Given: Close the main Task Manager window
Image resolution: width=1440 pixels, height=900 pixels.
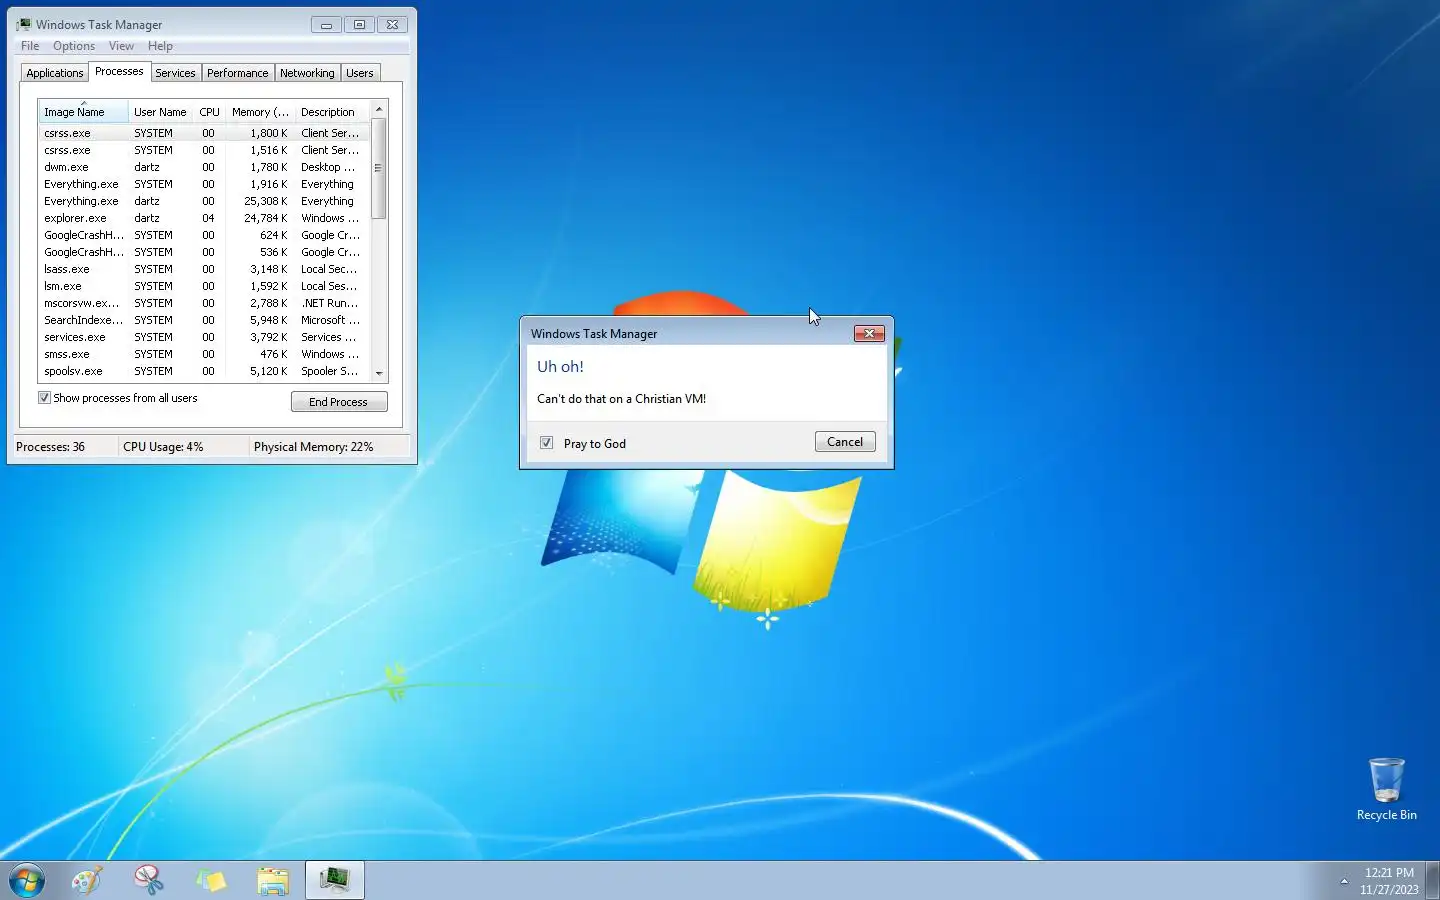Looking at the screenshot, I should (392, 25).
